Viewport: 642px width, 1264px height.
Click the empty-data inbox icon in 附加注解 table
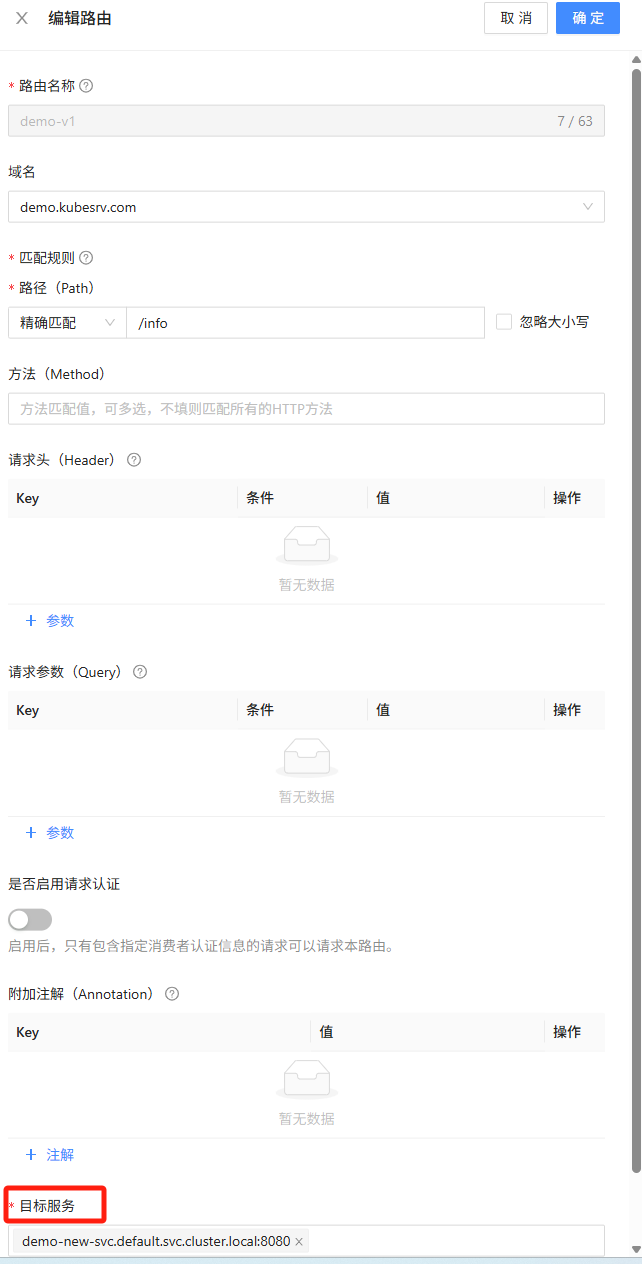point(307,1079)
